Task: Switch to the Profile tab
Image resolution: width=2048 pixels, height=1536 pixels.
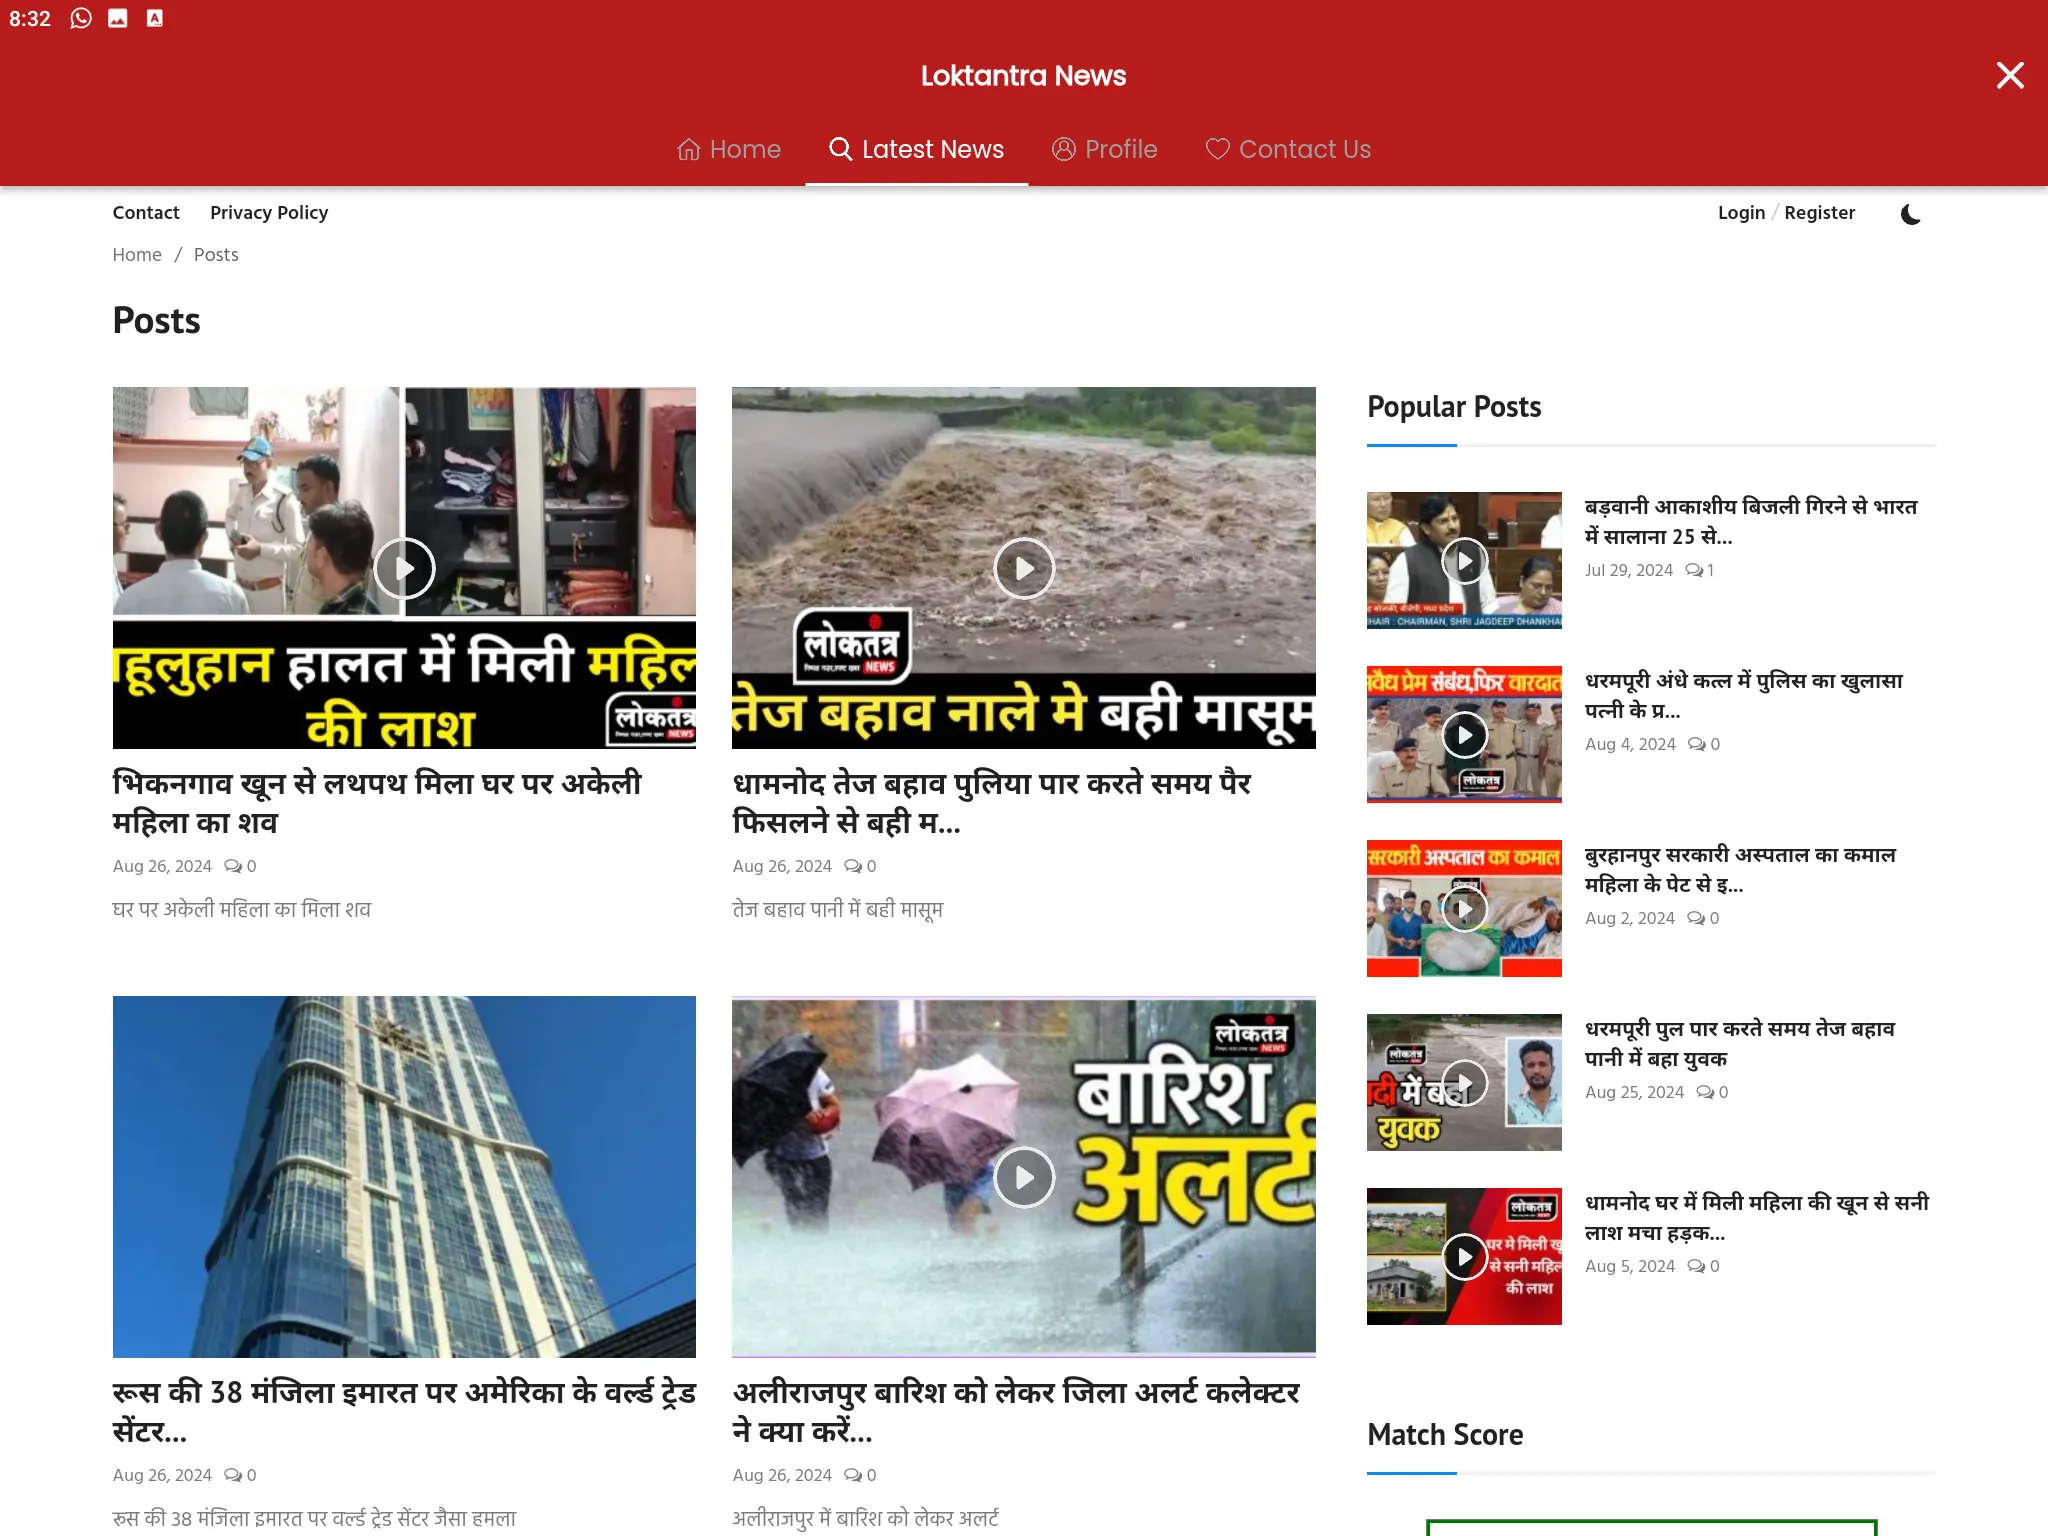Action: [x=1105, y=149]
